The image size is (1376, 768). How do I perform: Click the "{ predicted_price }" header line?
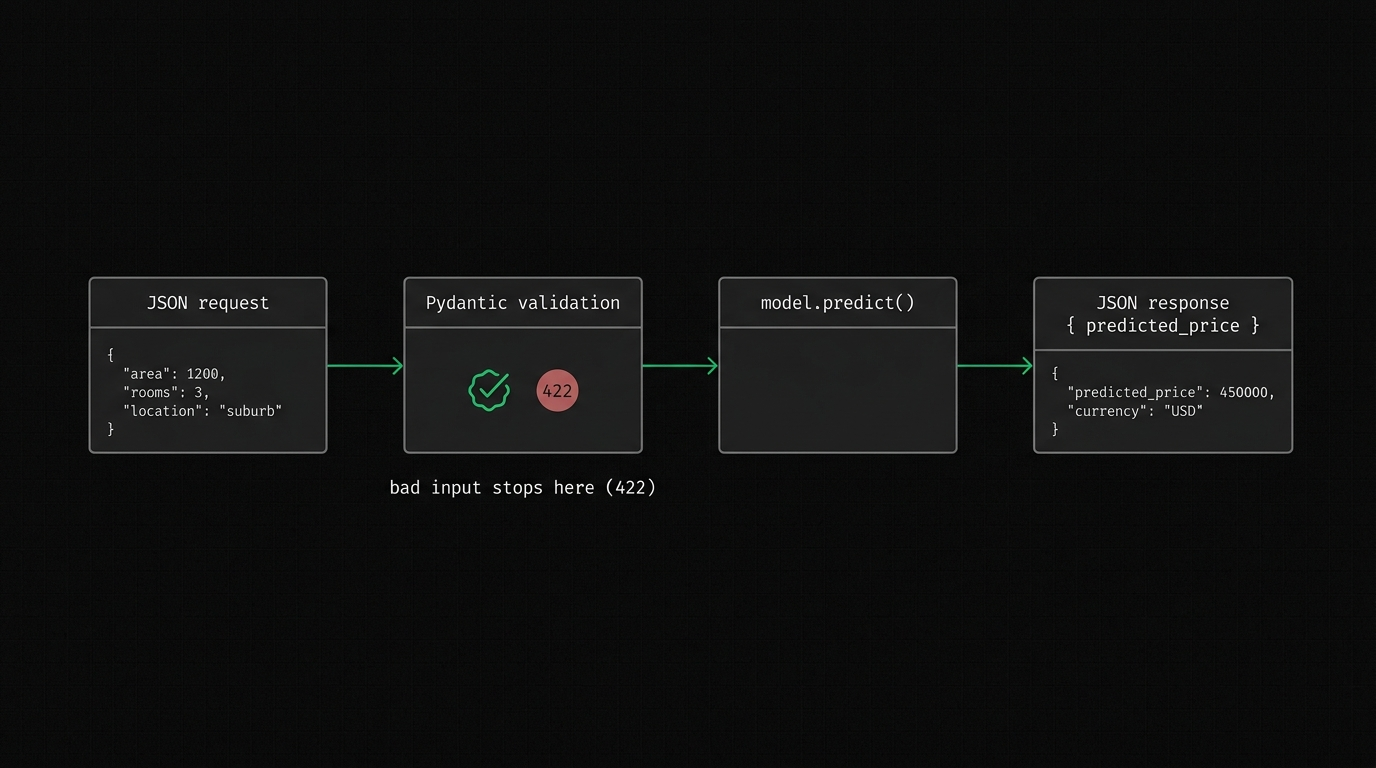[x=1163, y=326]
